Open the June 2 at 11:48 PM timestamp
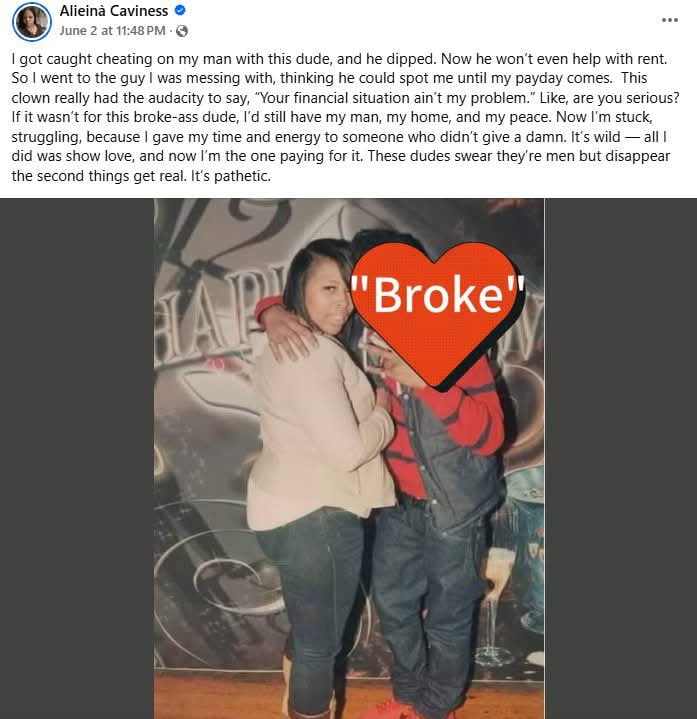 [112, 31]
